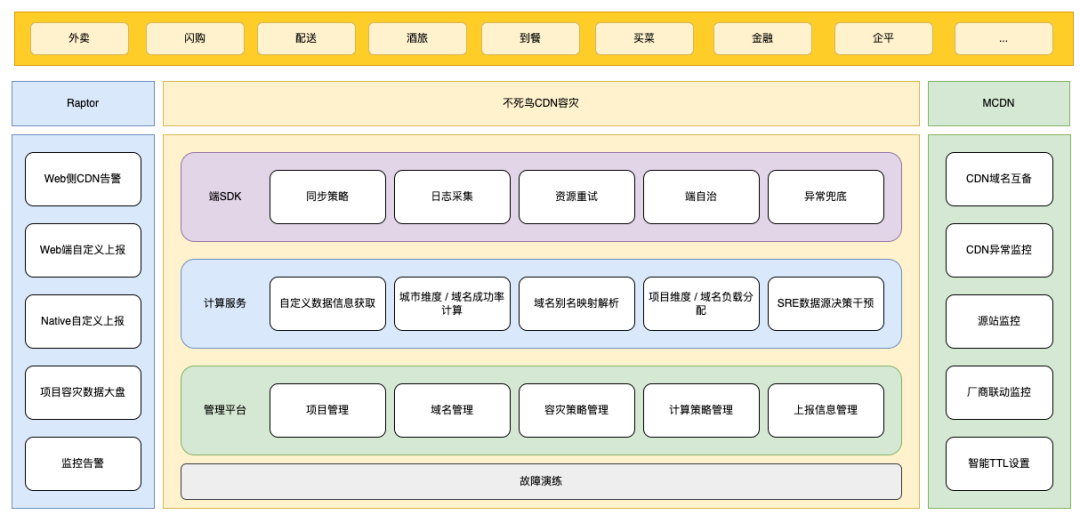Click the 项目容灾数据大盘 box
The image size is (1080, 515).
[83, 392]
